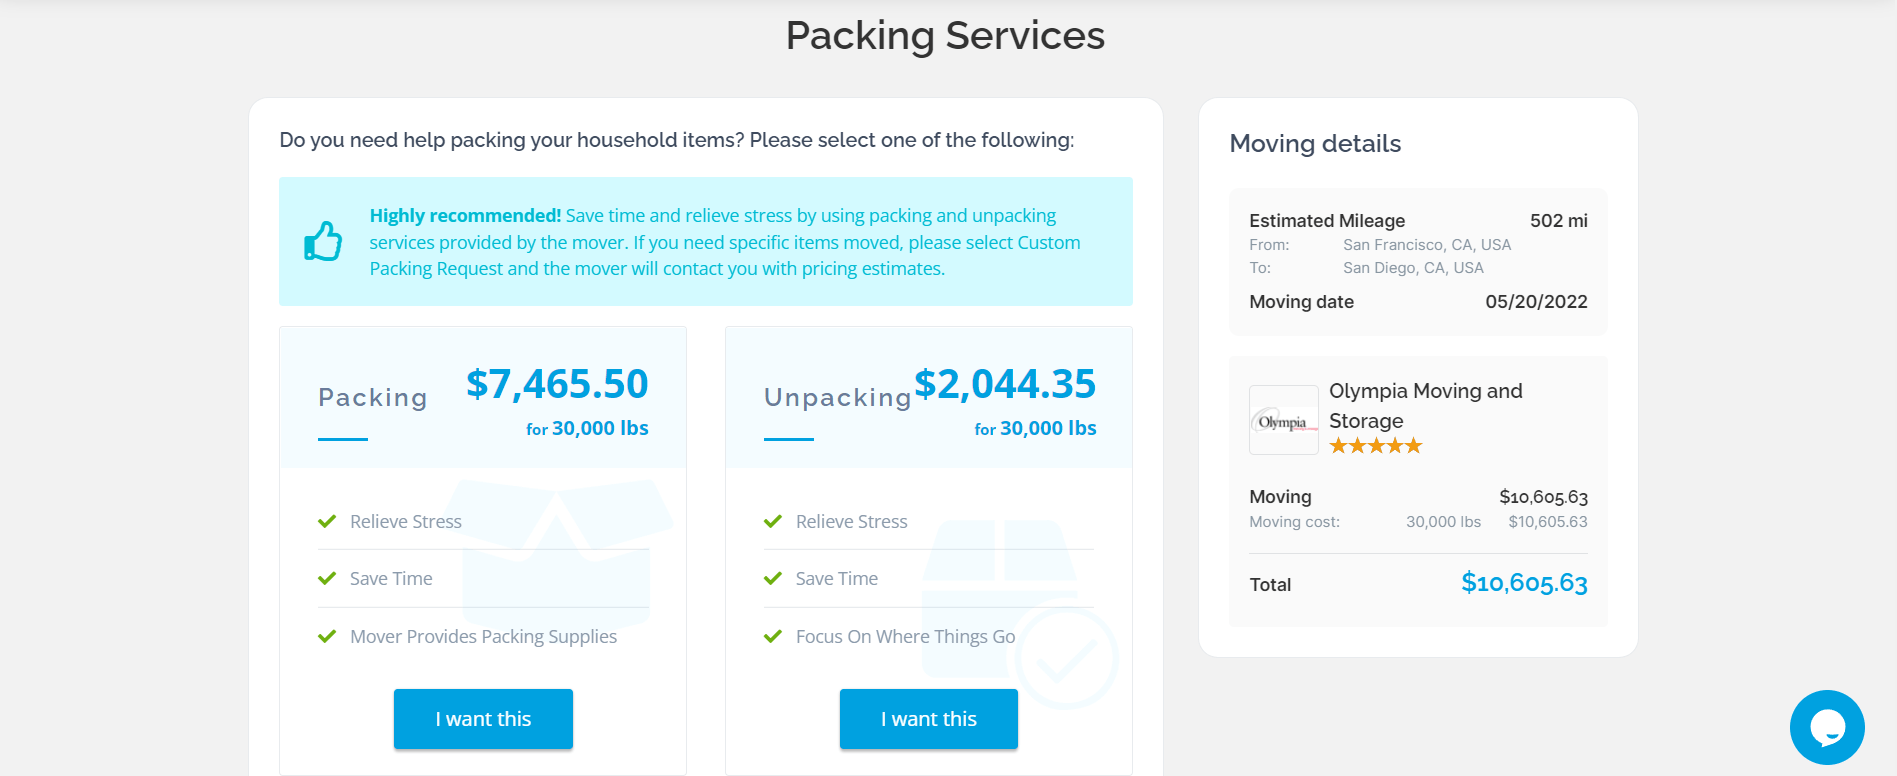Open the chat bubble in bottom right corner
The height and width of the screenshot is (776, 1897).
point(1827,728)
